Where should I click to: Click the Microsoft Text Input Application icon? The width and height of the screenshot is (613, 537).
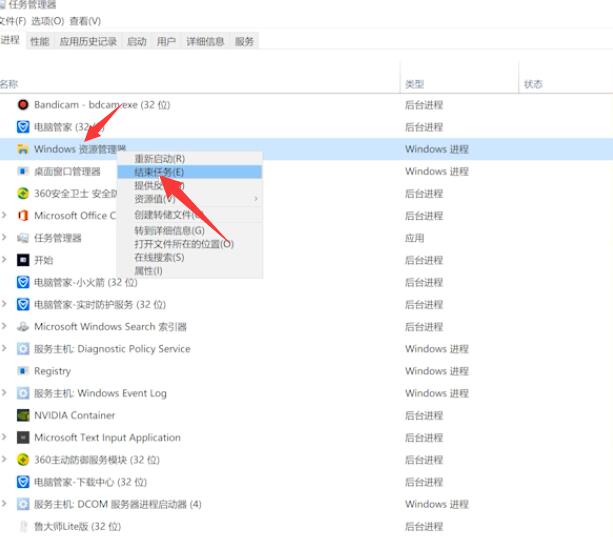pyautogui.click(x=23, y=437)
